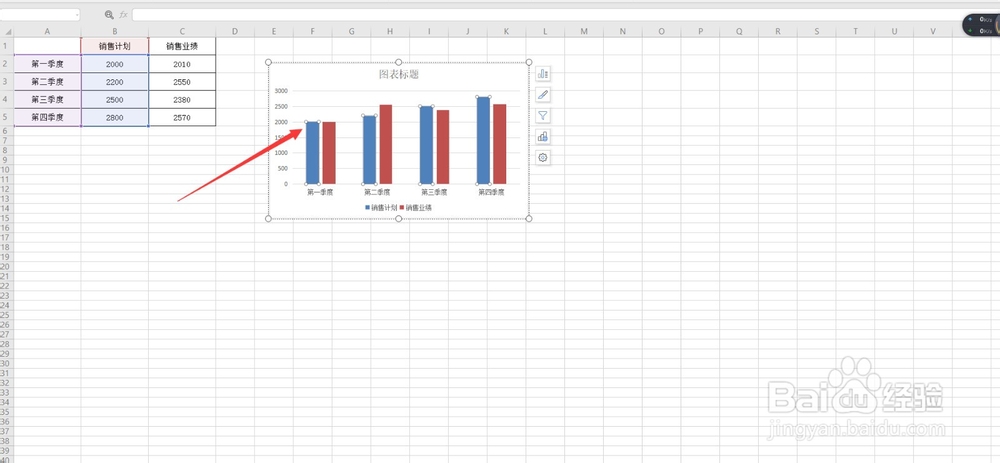This screenshot has width=1000, height=463.
Task: Select cell containing 2200
Action: coord(115,82)
